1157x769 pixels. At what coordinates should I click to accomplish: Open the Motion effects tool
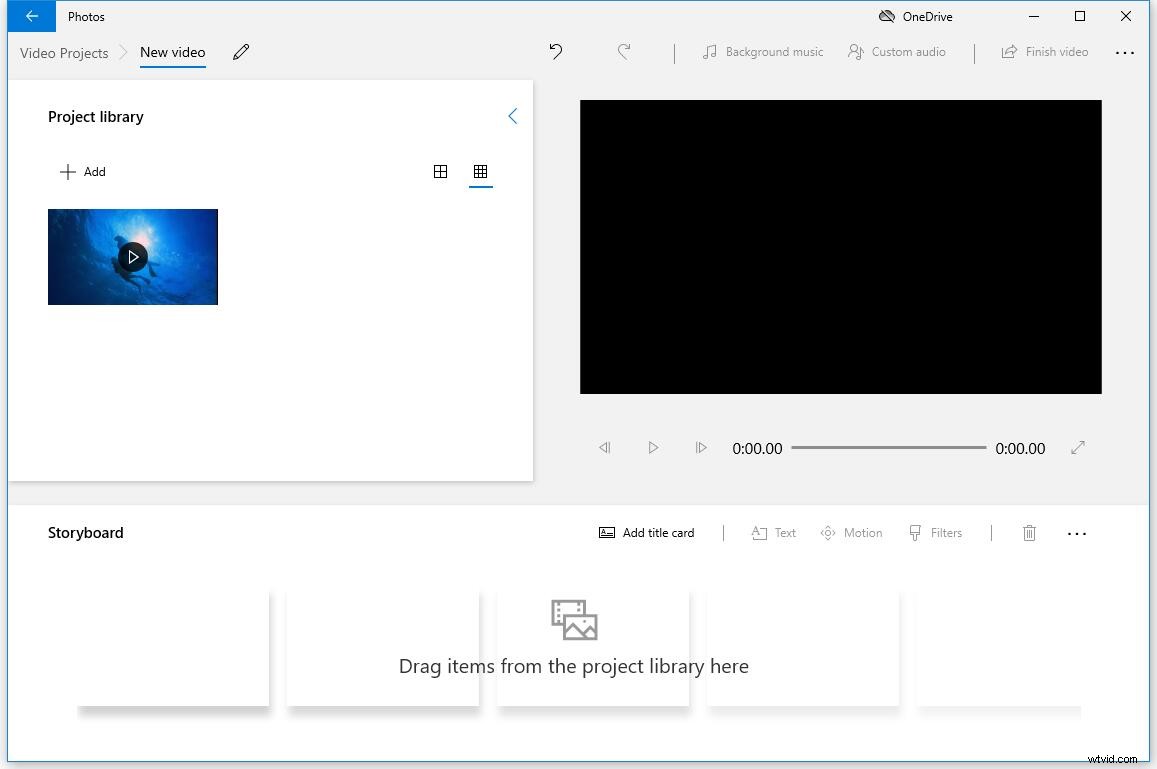point(851,532)
